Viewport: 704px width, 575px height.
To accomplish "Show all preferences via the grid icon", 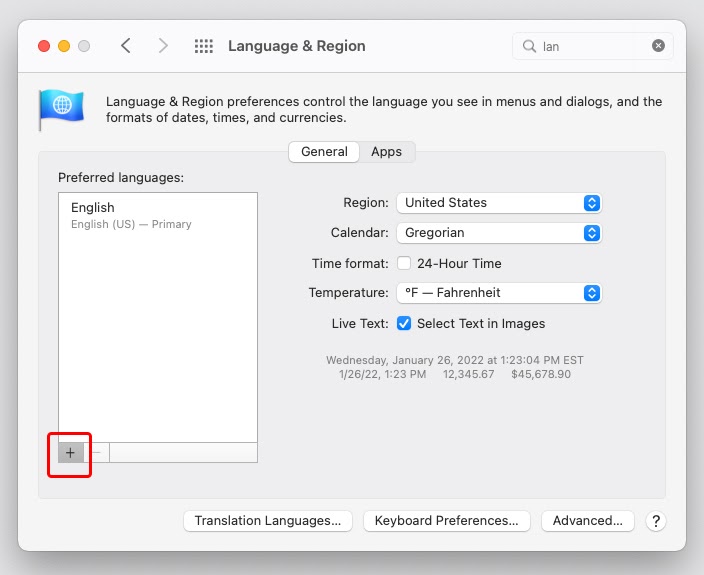I will pyautogui.click(x=204, y=46).
